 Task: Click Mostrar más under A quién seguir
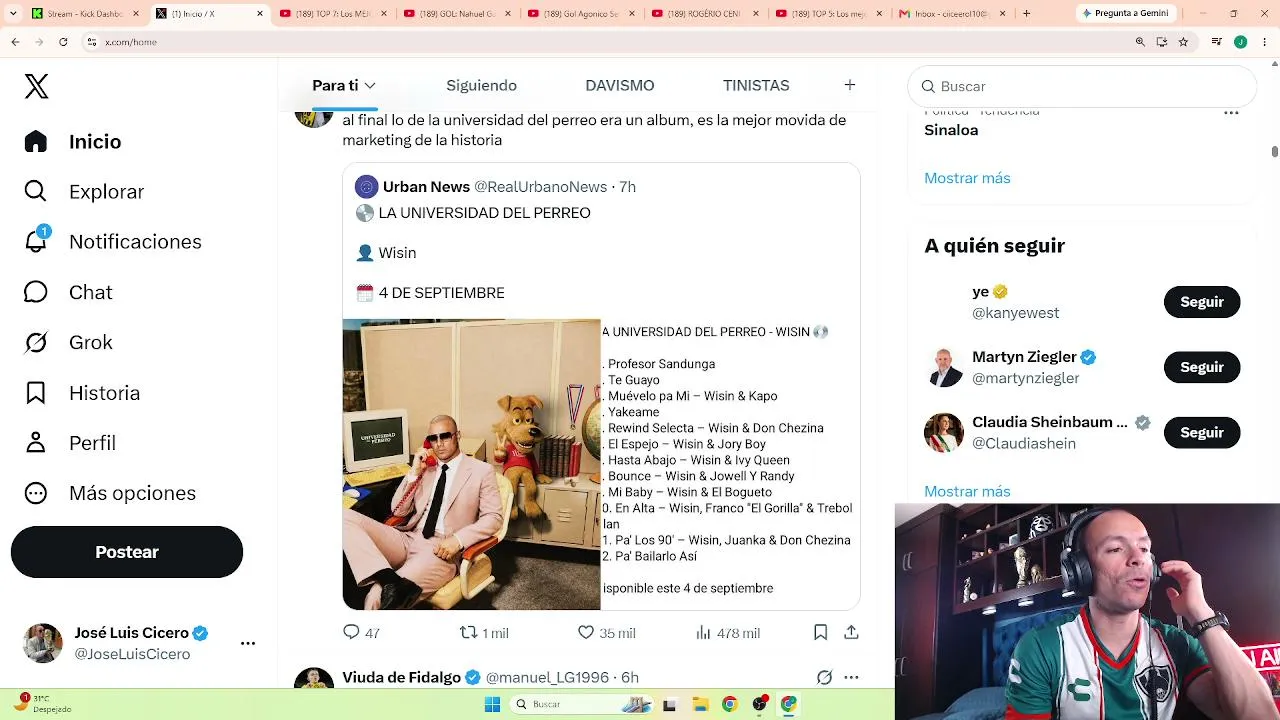[x=967, y=491]
